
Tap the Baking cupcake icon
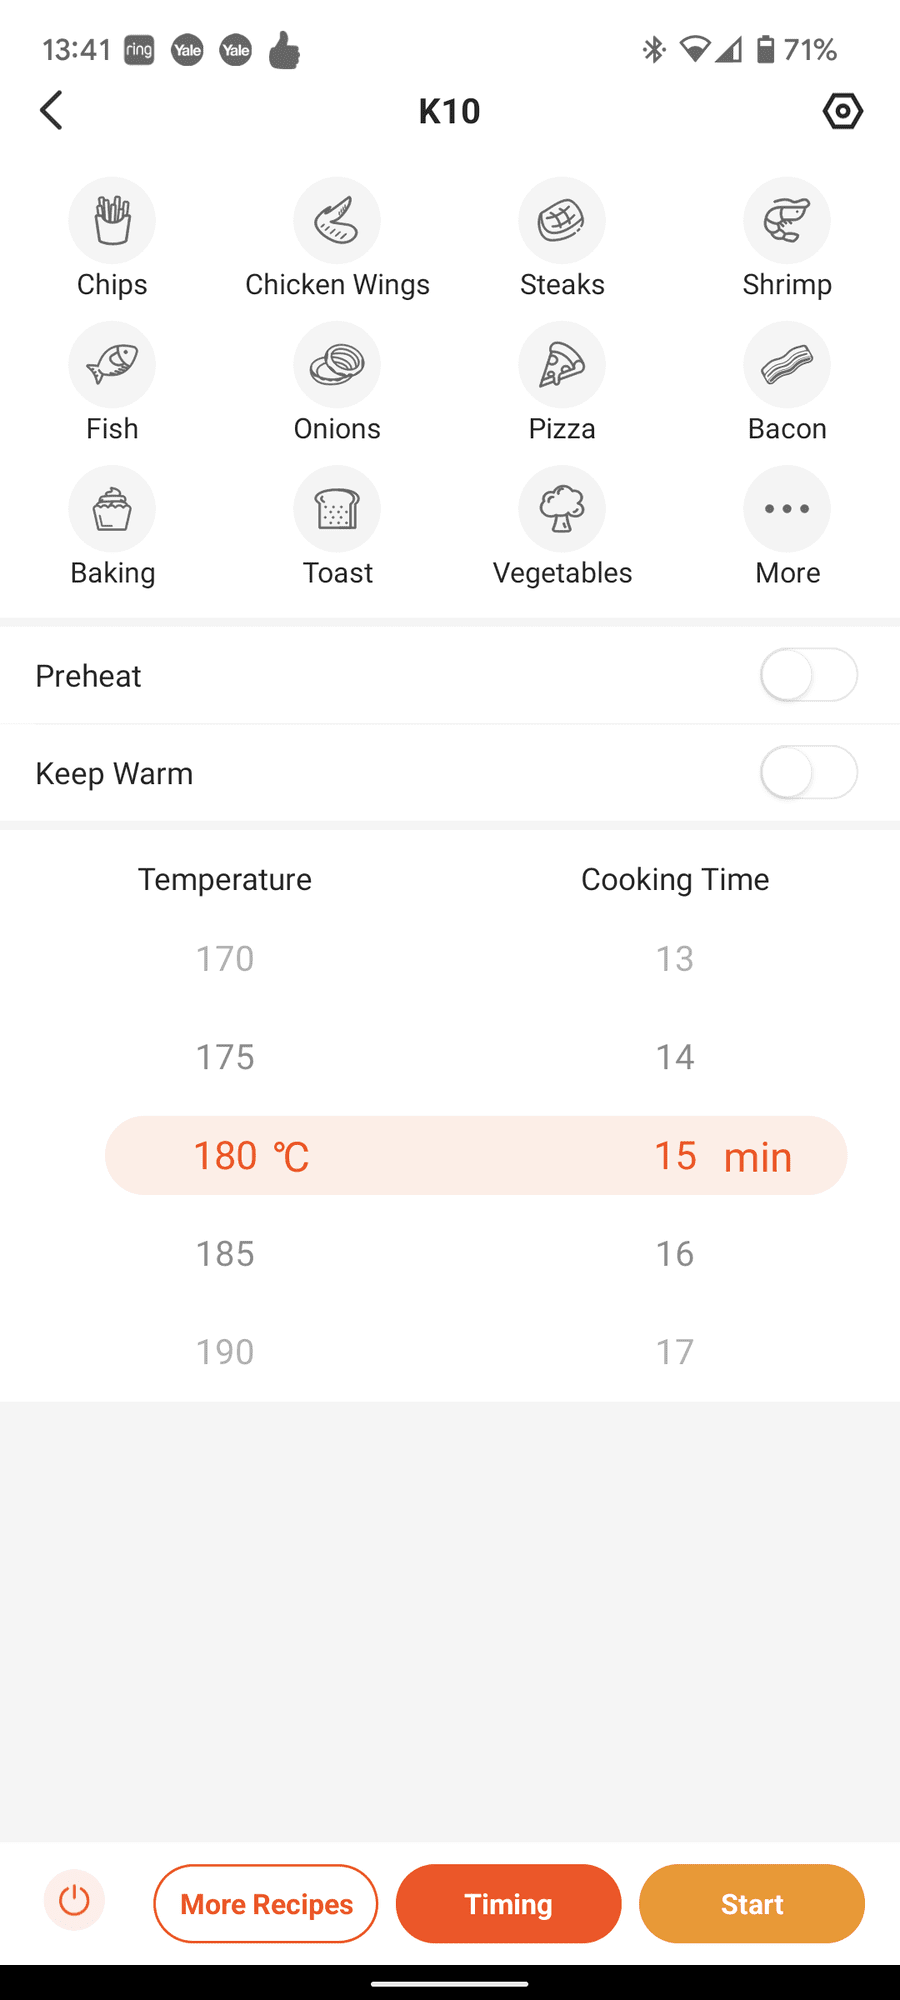point(112,509)
